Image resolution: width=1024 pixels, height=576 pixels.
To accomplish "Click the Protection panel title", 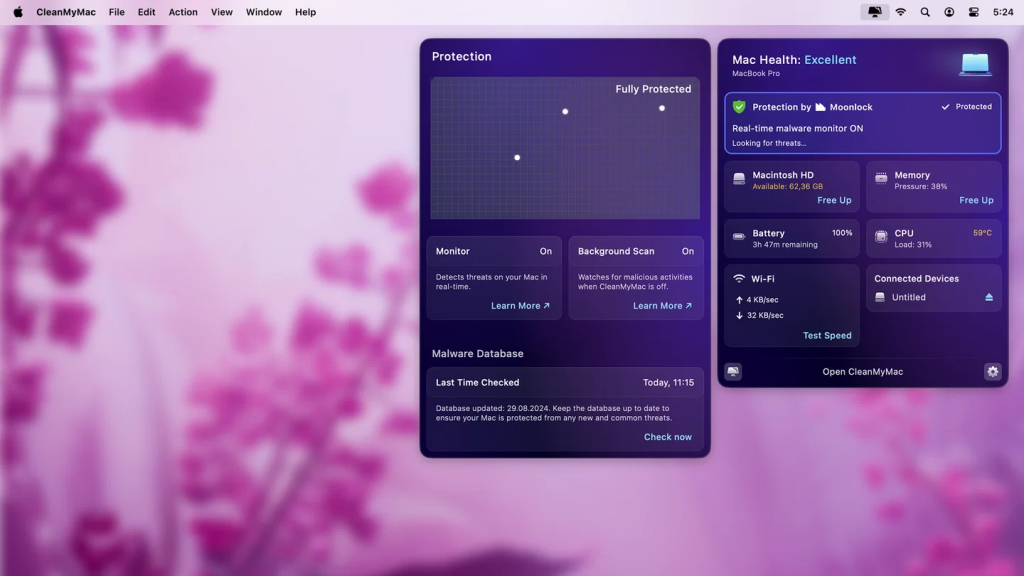I will tap(461, 57).
